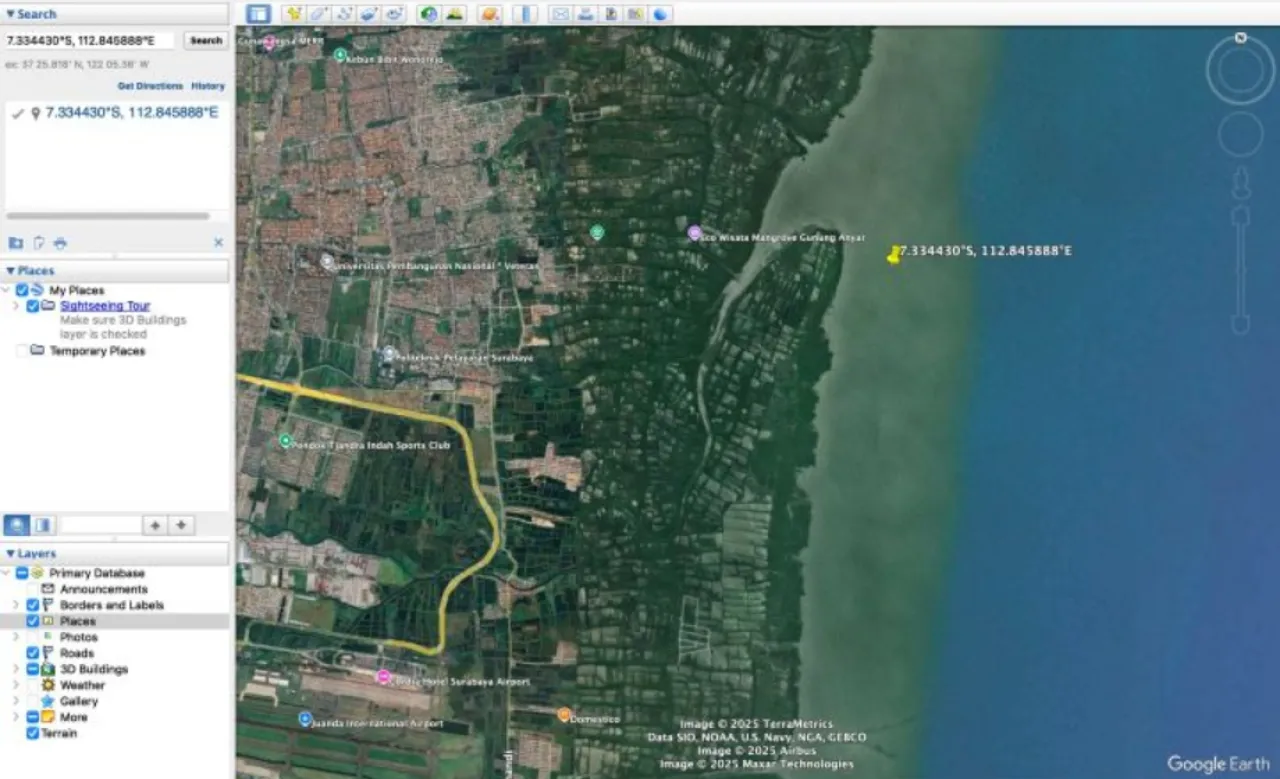Select the Add Image Overlay tool
1280x779 pixels.
369,14
